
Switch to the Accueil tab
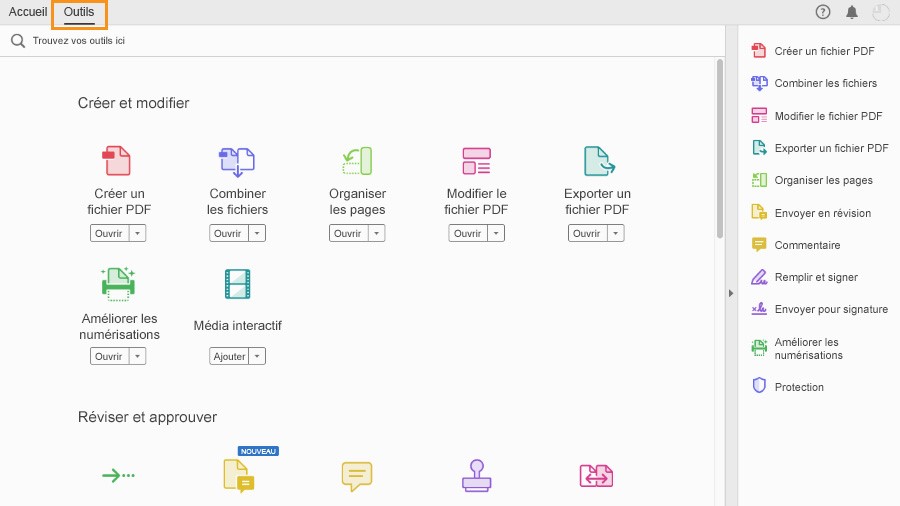pos(27,12)
